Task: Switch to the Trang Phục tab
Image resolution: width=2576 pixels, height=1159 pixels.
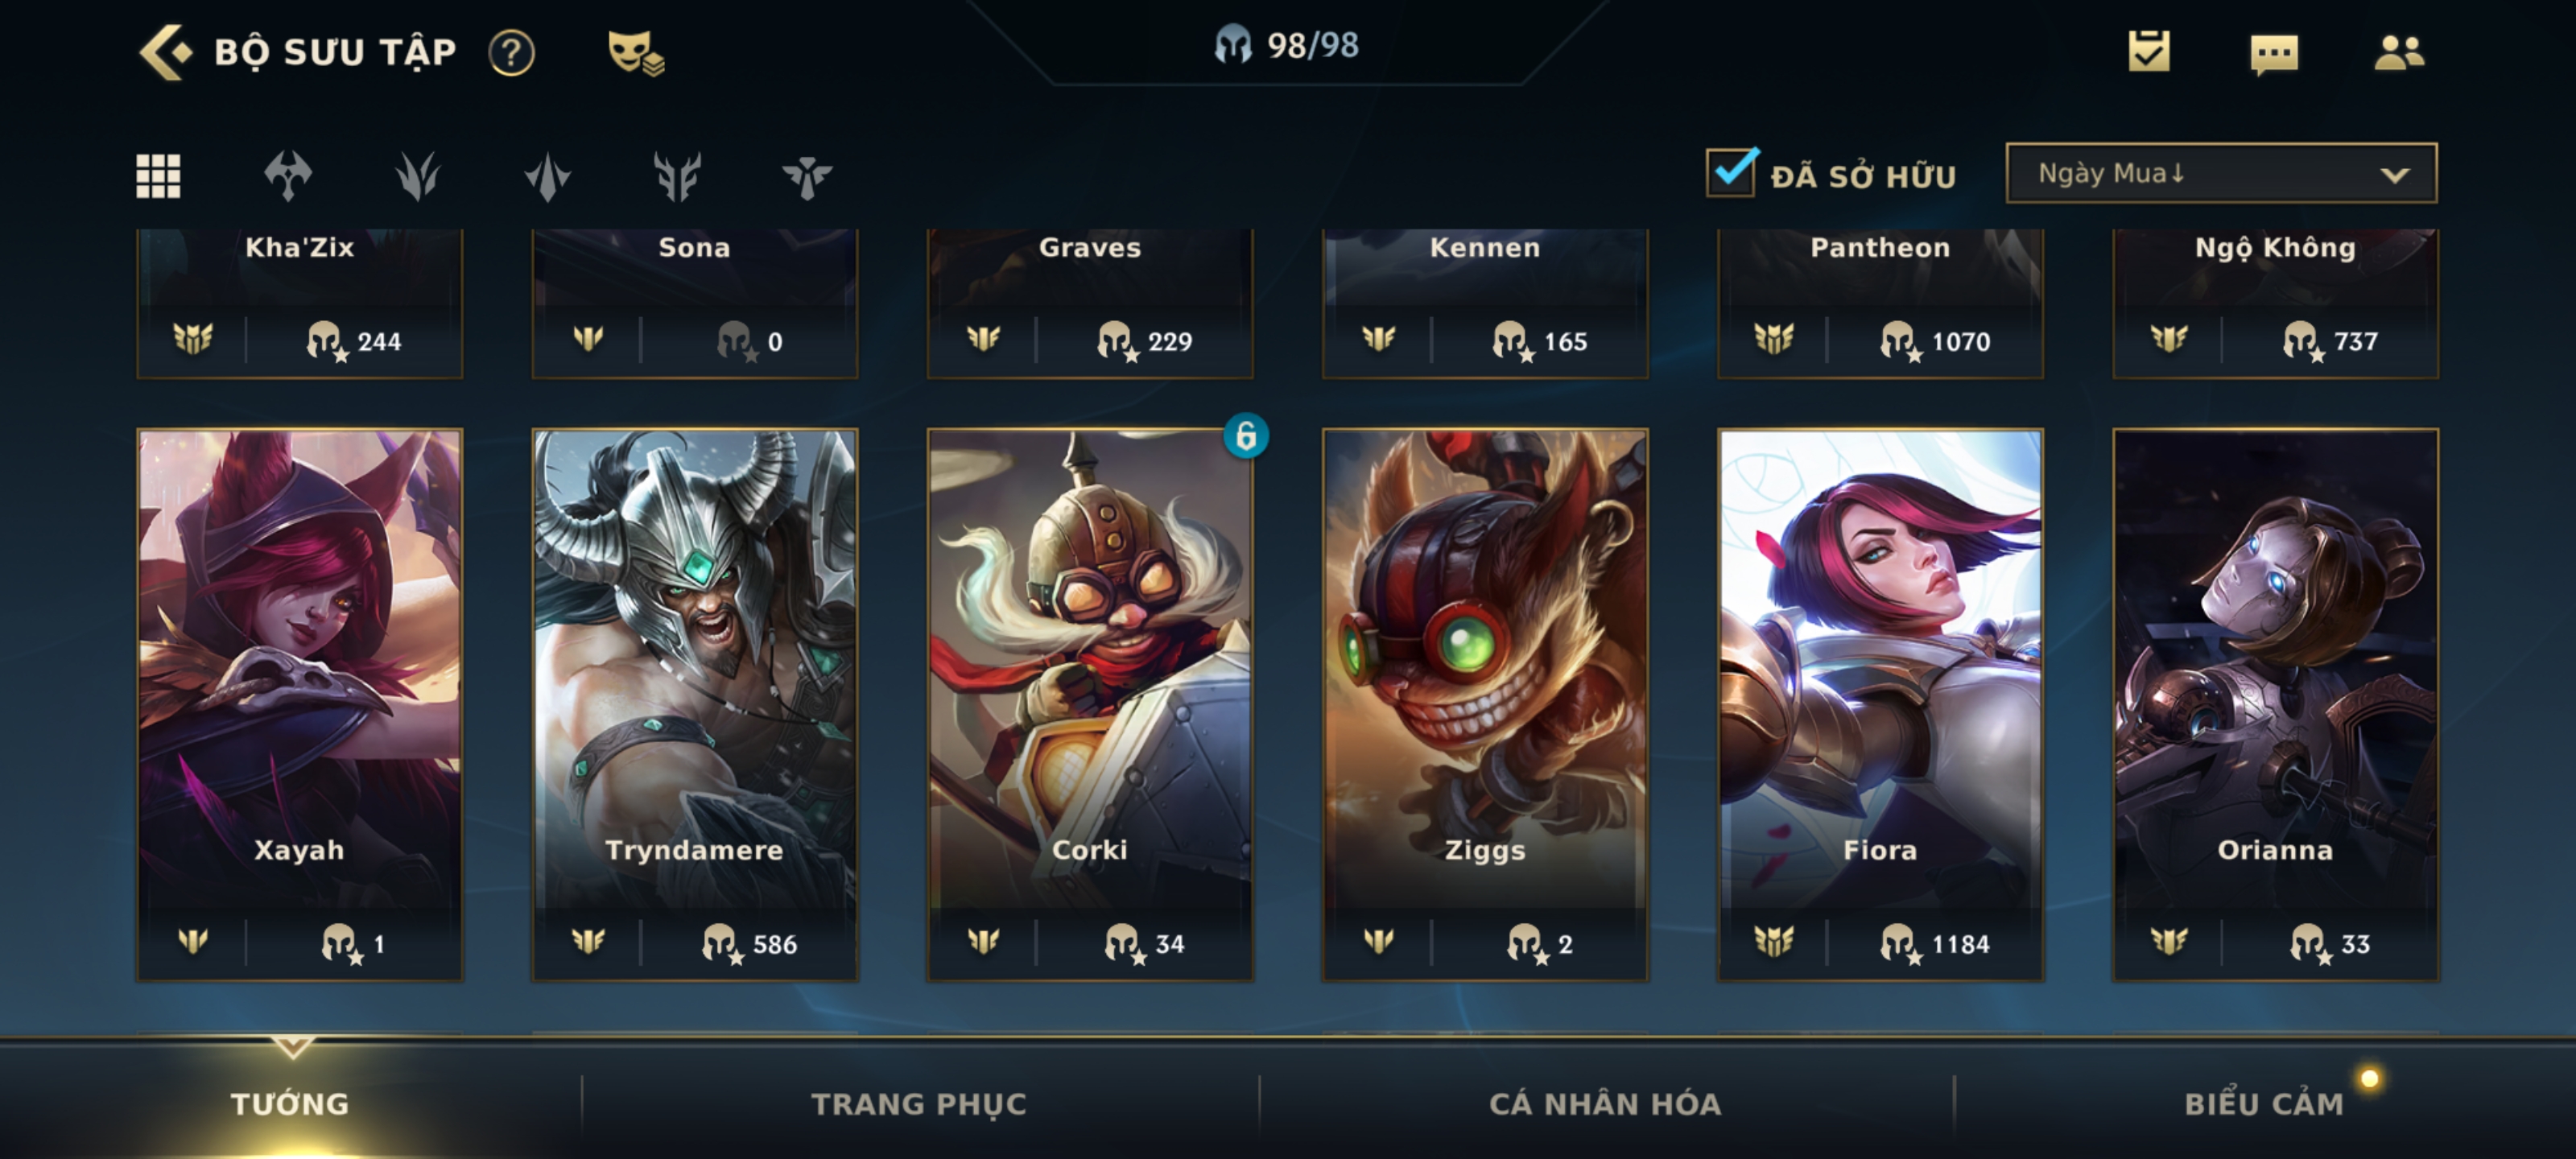Action: (x=919, y=1104)
